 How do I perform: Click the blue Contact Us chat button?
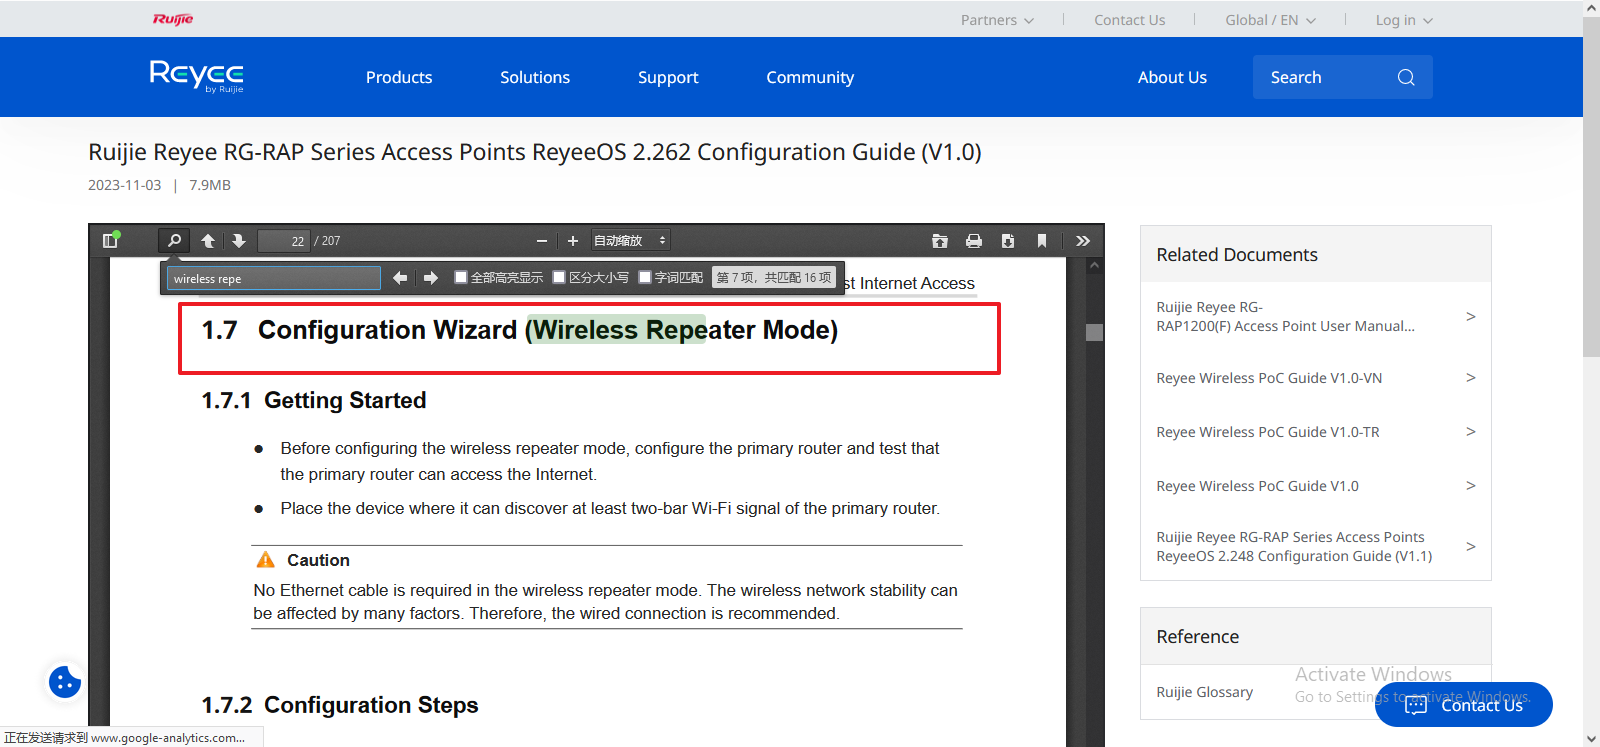click(1464, 705)
